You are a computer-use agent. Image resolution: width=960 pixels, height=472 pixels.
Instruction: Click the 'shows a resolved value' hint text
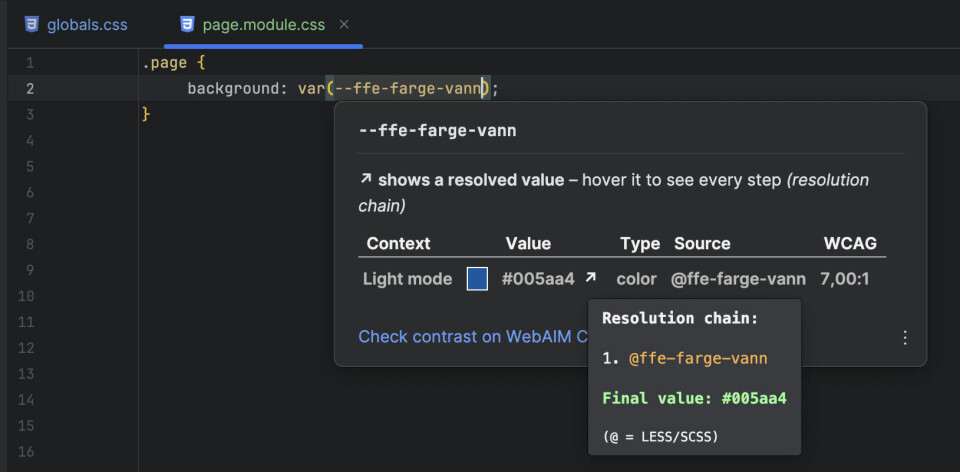471,180
